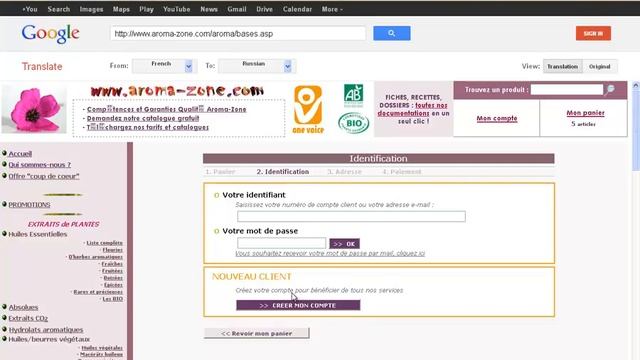Open D'herbes aromatiques sublink

coord(96,257)
